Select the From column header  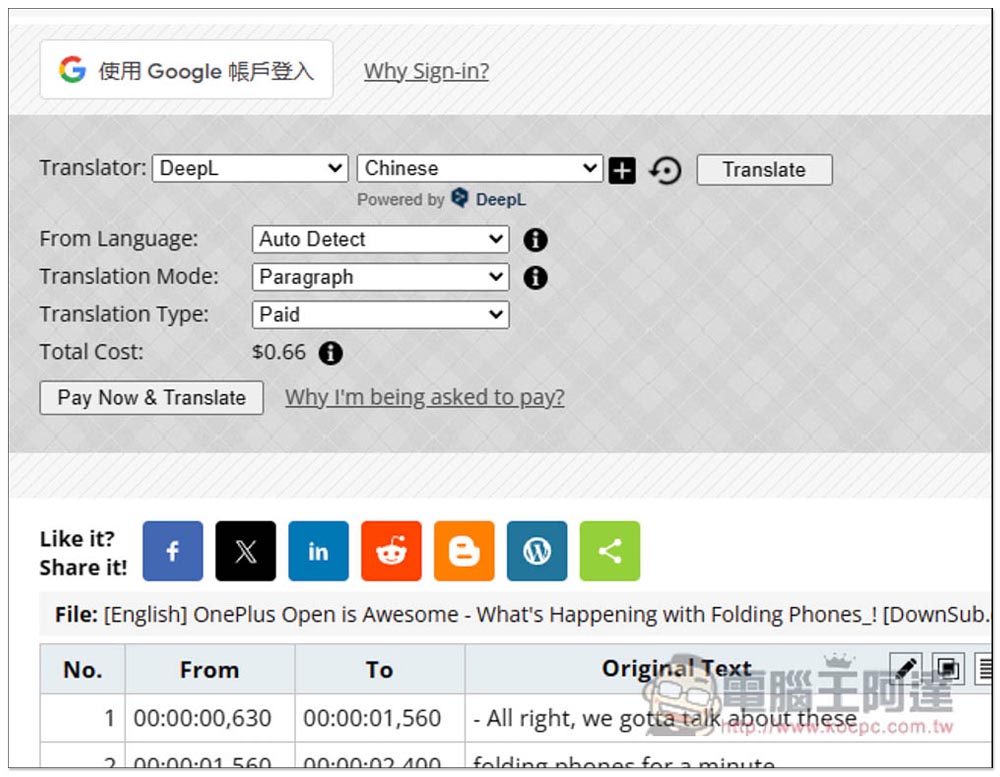[210, 669]
